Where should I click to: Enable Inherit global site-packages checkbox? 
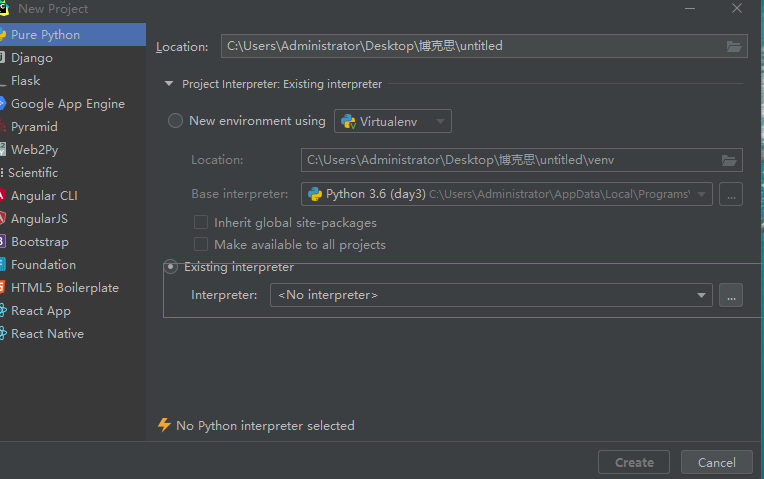pyautogui.click(x=201, y=222)
